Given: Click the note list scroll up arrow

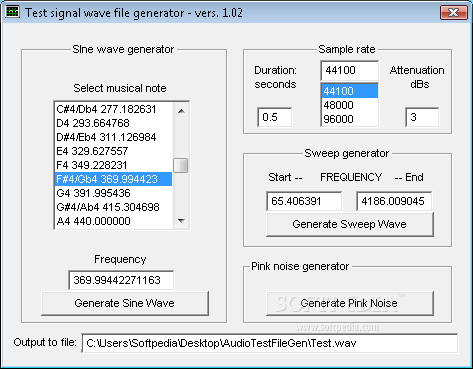Looking at the screenshot, I should (181, 111).
